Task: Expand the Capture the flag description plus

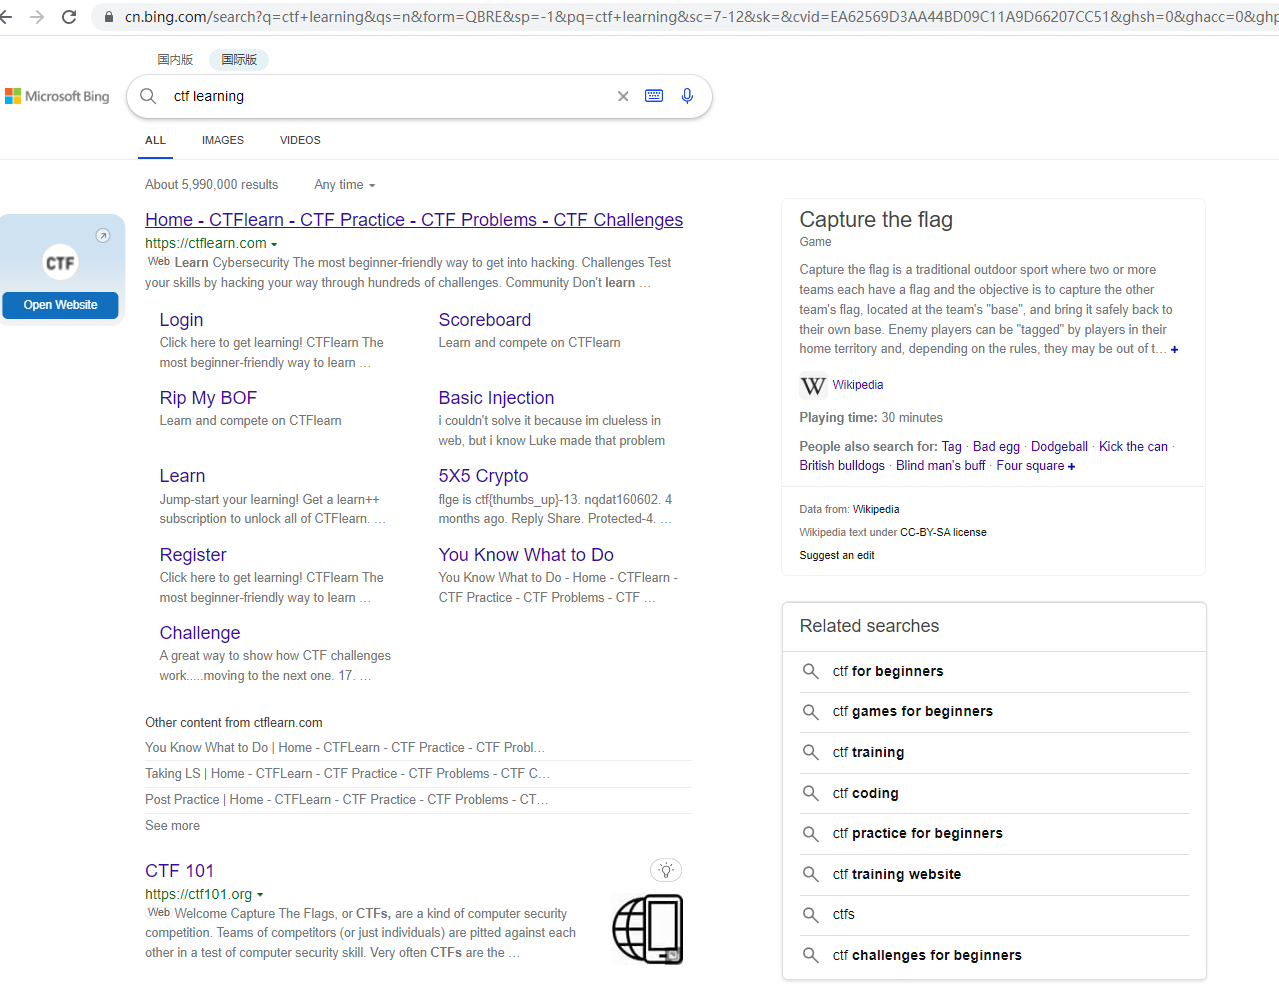Action: click(1174, 350)
